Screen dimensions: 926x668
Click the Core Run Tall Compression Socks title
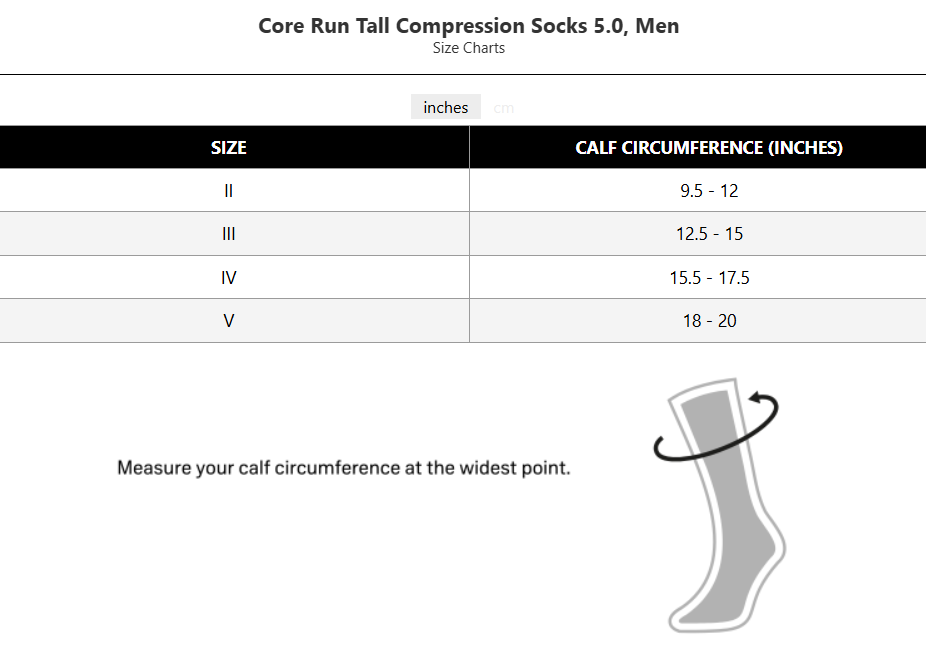(468, 26)
